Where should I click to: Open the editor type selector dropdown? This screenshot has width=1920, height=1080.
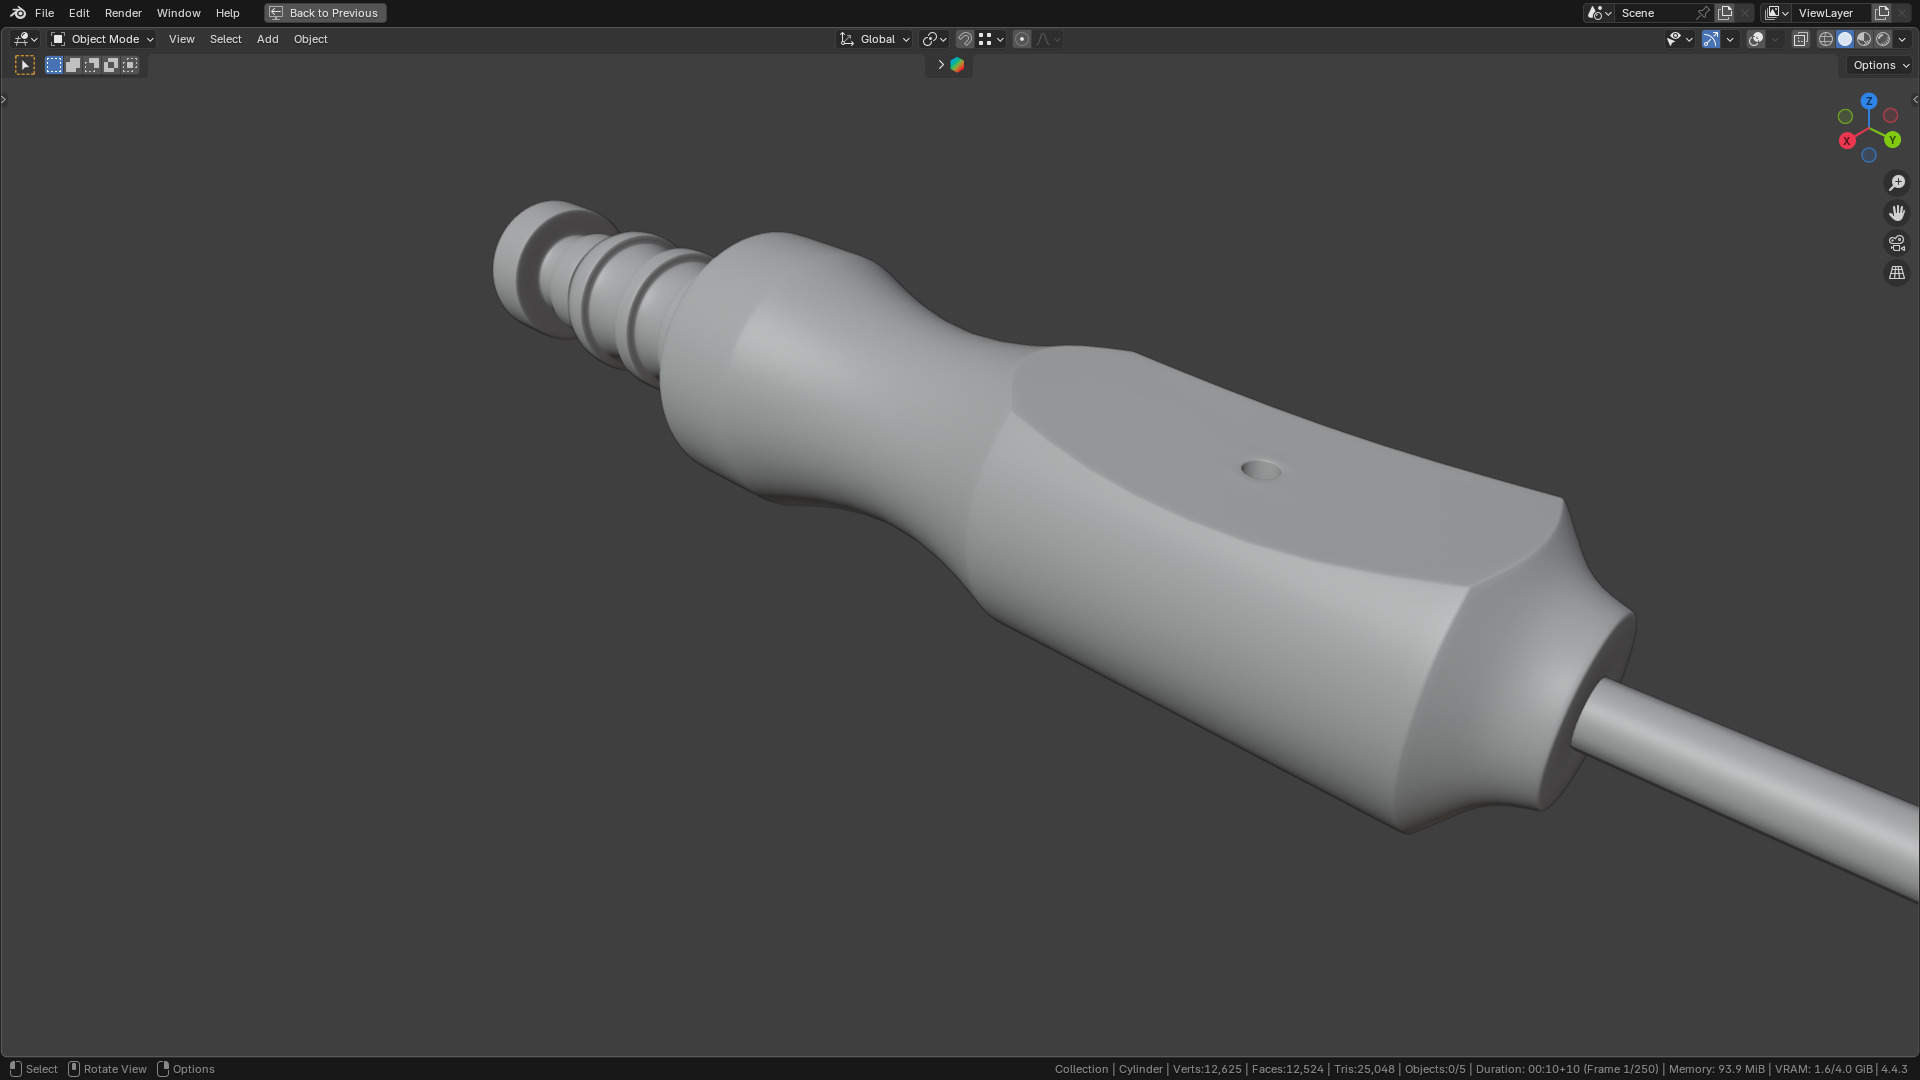[x=25, y=39]
